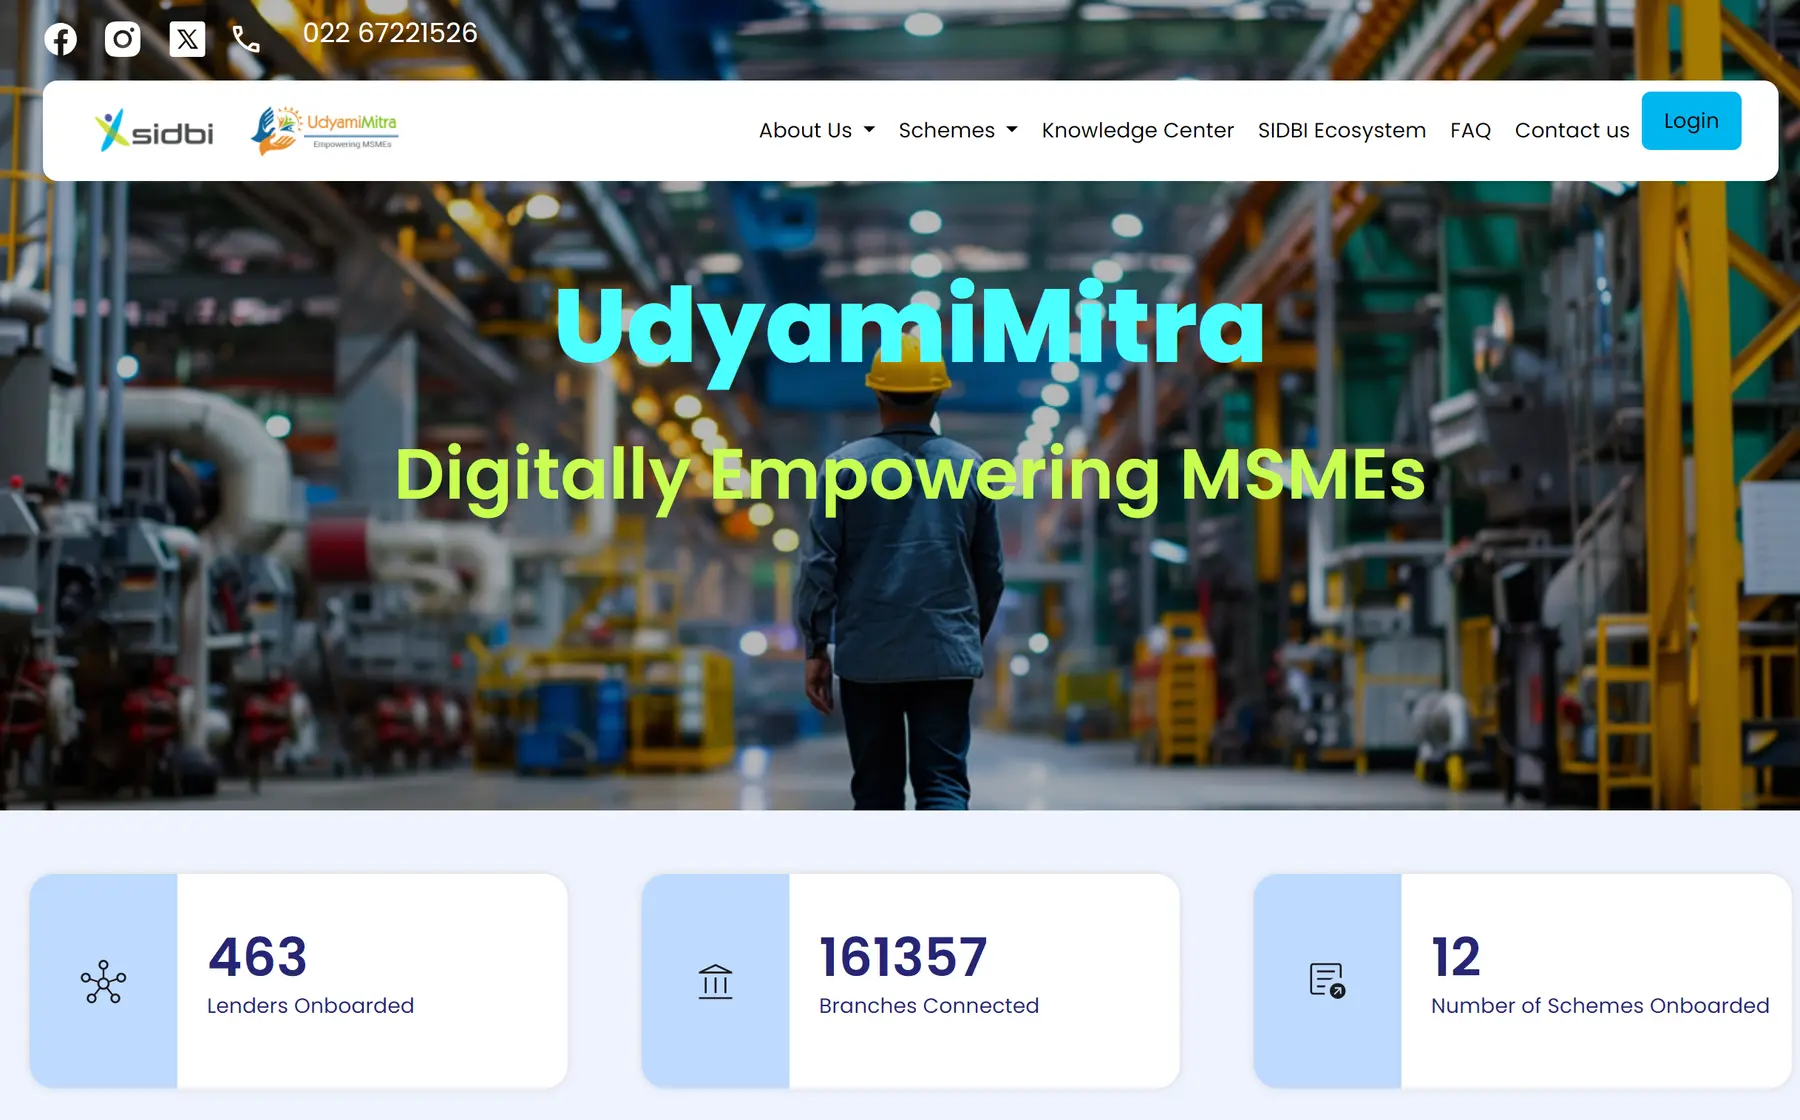Click the phone number 022 67221526

[x=390, y=33]
